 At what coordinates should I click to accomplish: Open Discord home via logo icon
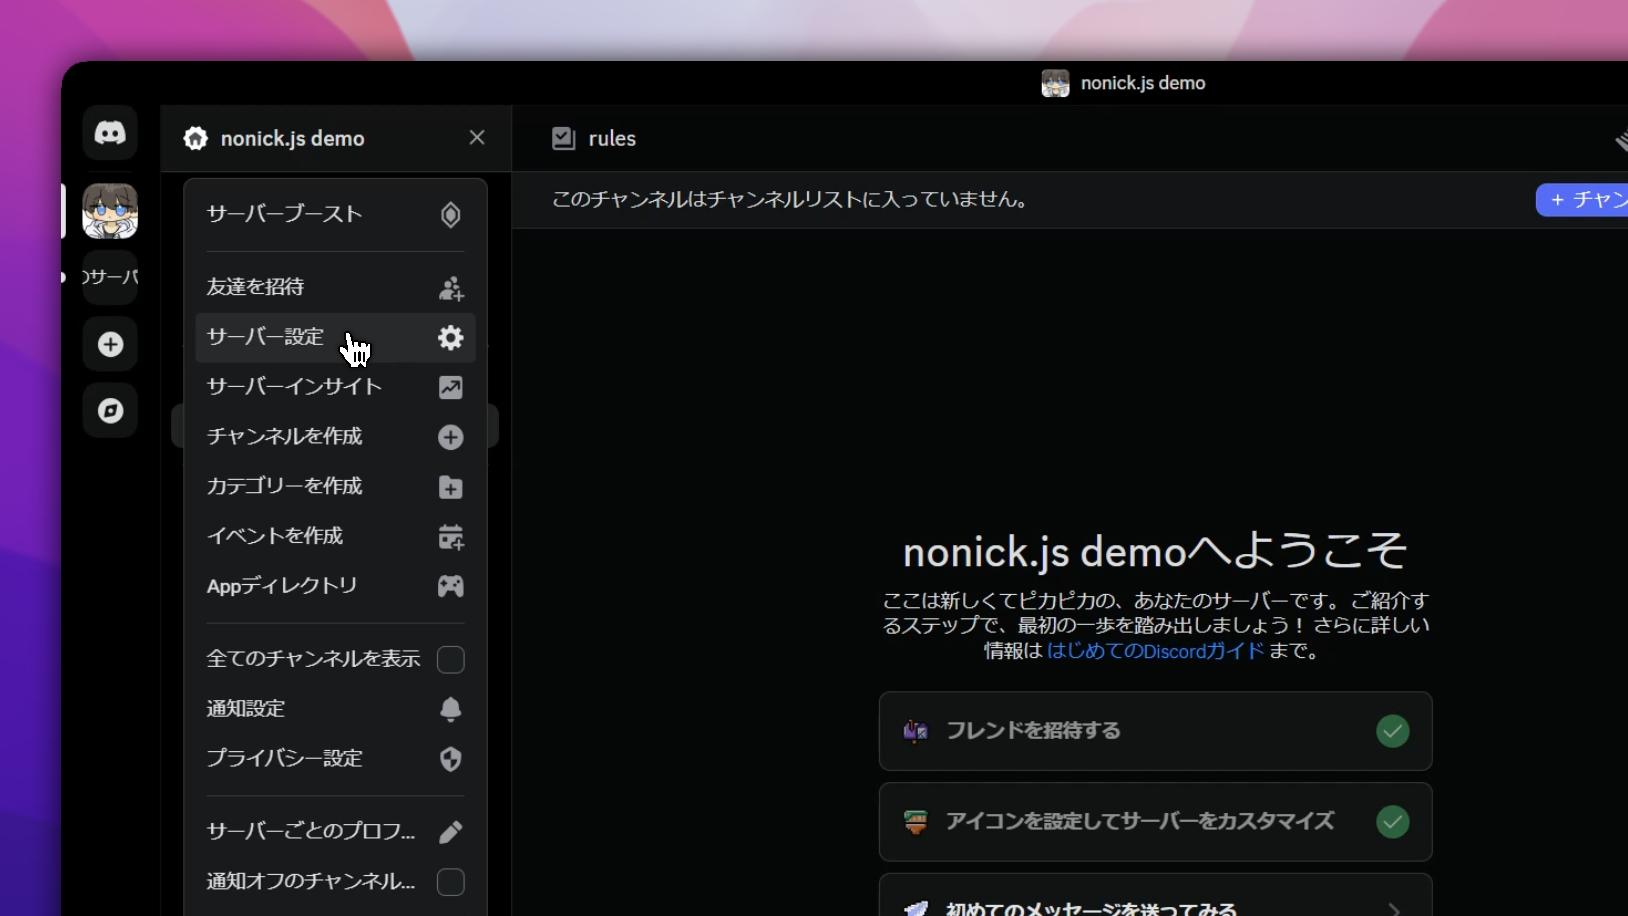pyautogui.click(x=110, y=133)
